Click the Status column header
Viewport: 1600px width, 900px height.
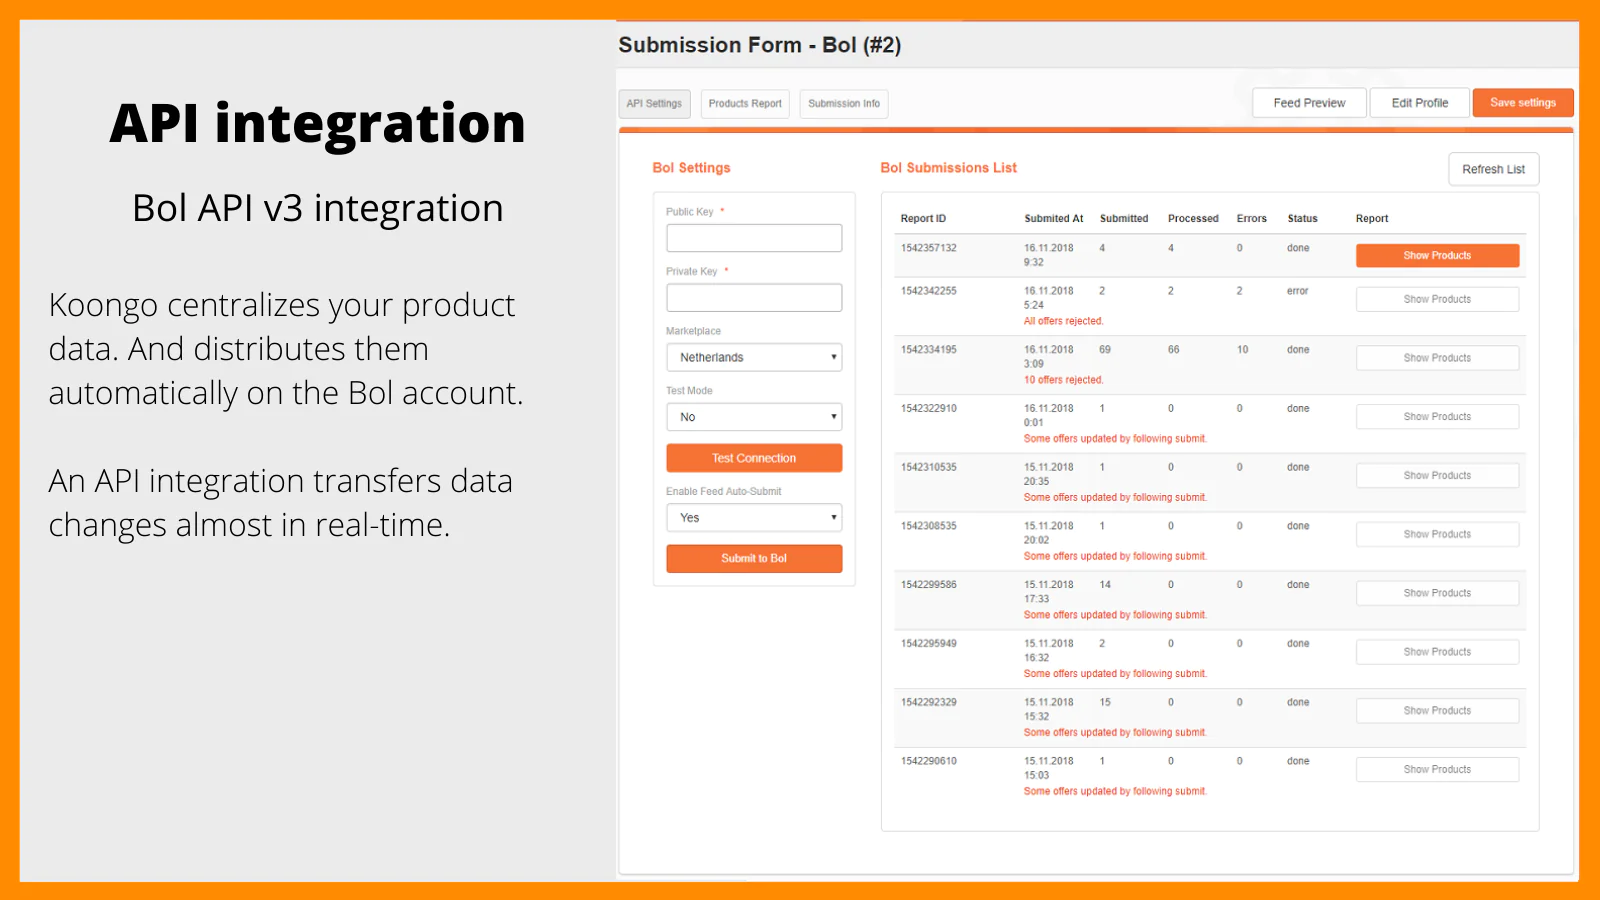pos(1303,219)
